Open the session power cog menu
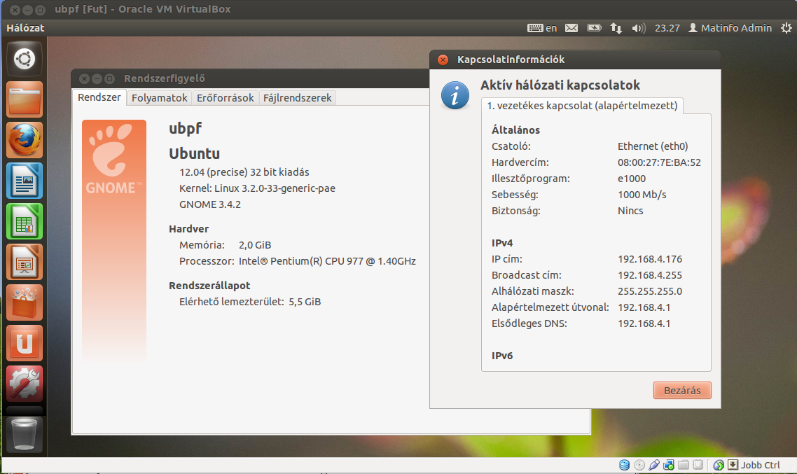The height and width of the screenshot is (474, 797). 786,28
